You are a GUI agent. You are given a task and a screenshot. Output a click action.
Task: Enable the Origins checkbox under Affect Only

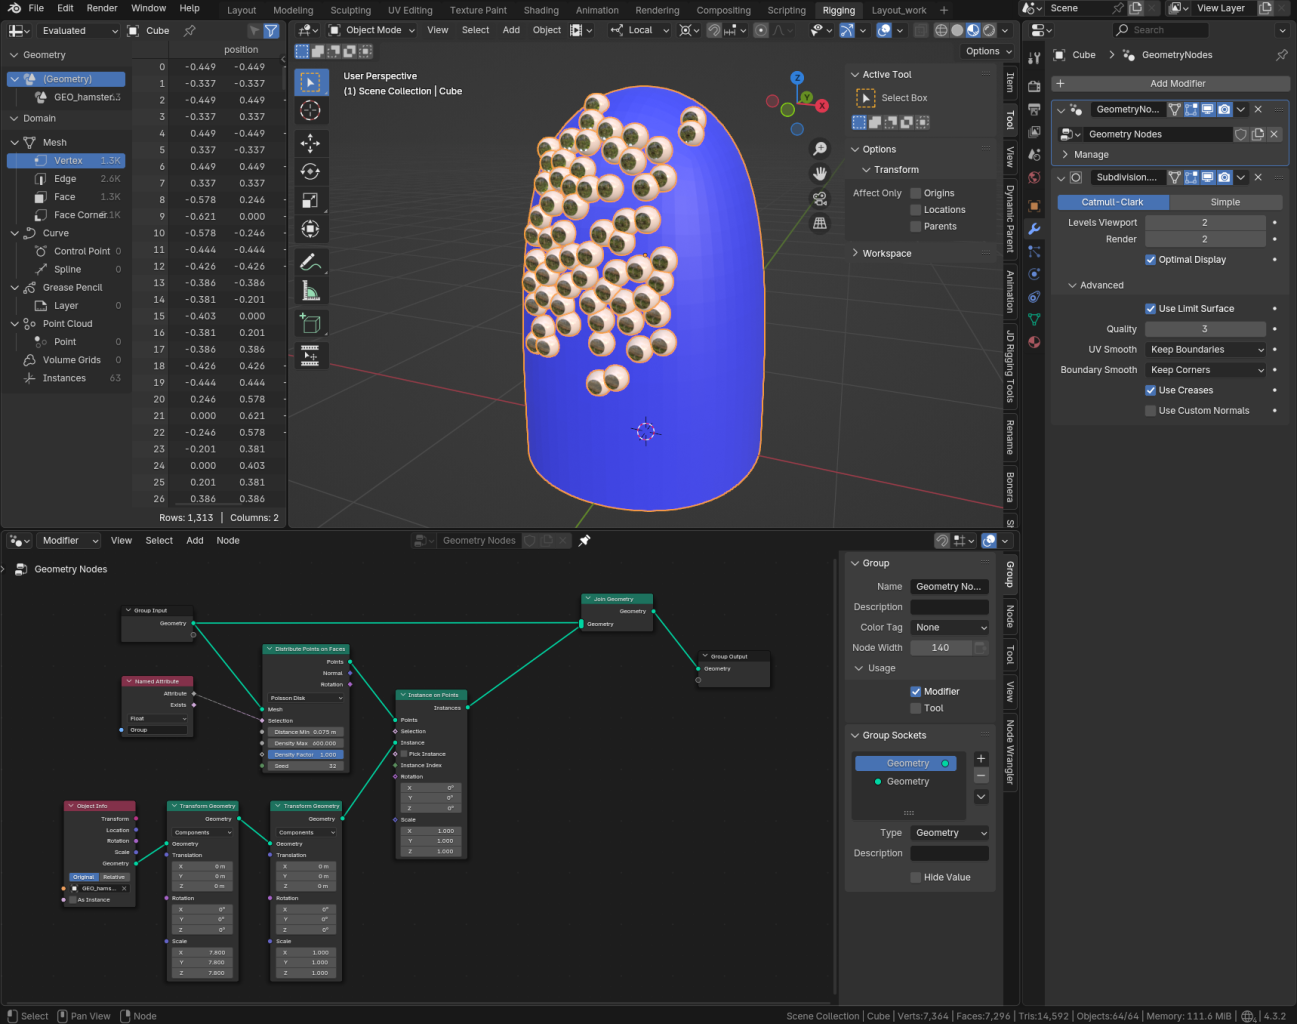[x=915, y=193]
